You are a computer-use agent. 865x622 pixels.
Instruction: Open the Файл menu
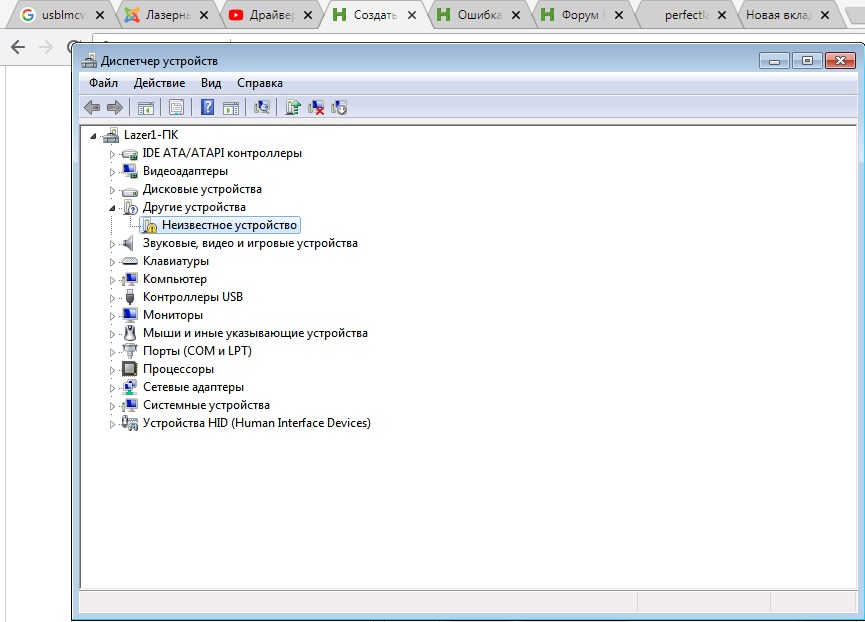tap(103, 83)
